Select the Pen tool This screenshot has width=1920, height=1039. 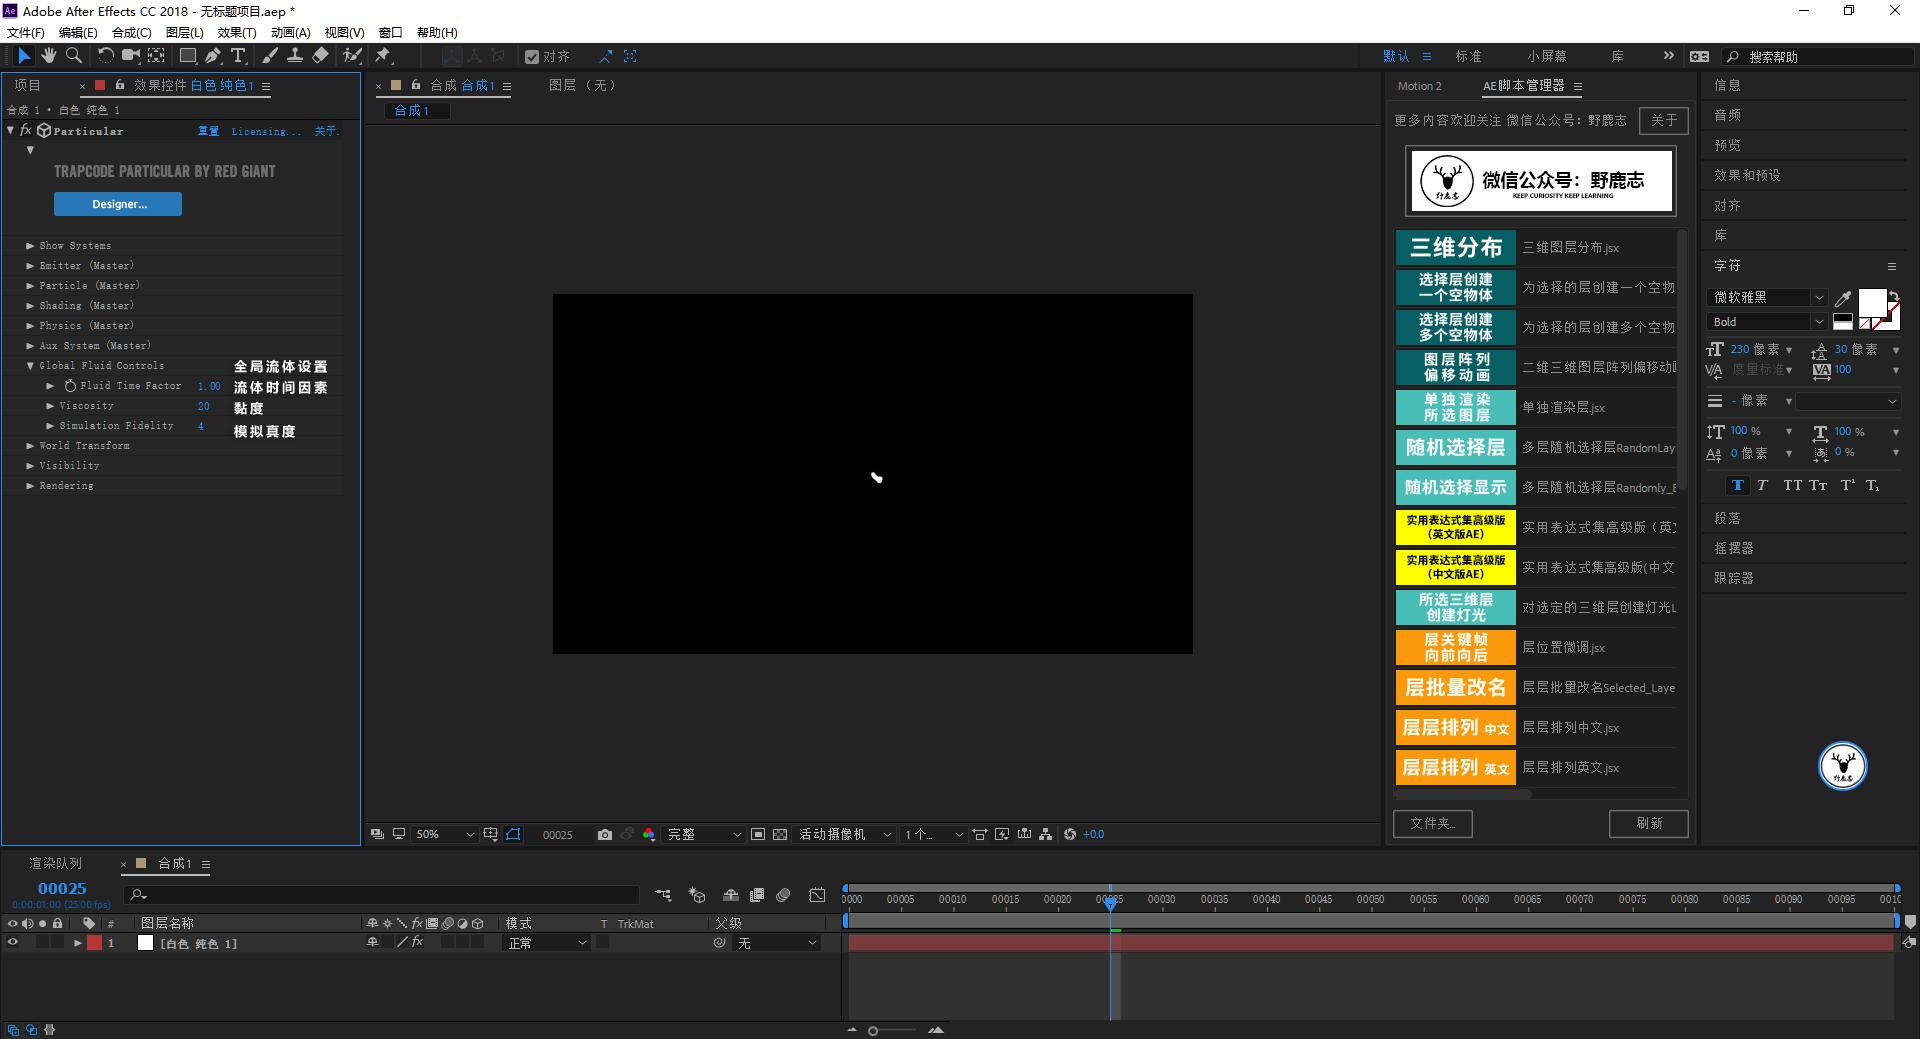pos(213,56)
